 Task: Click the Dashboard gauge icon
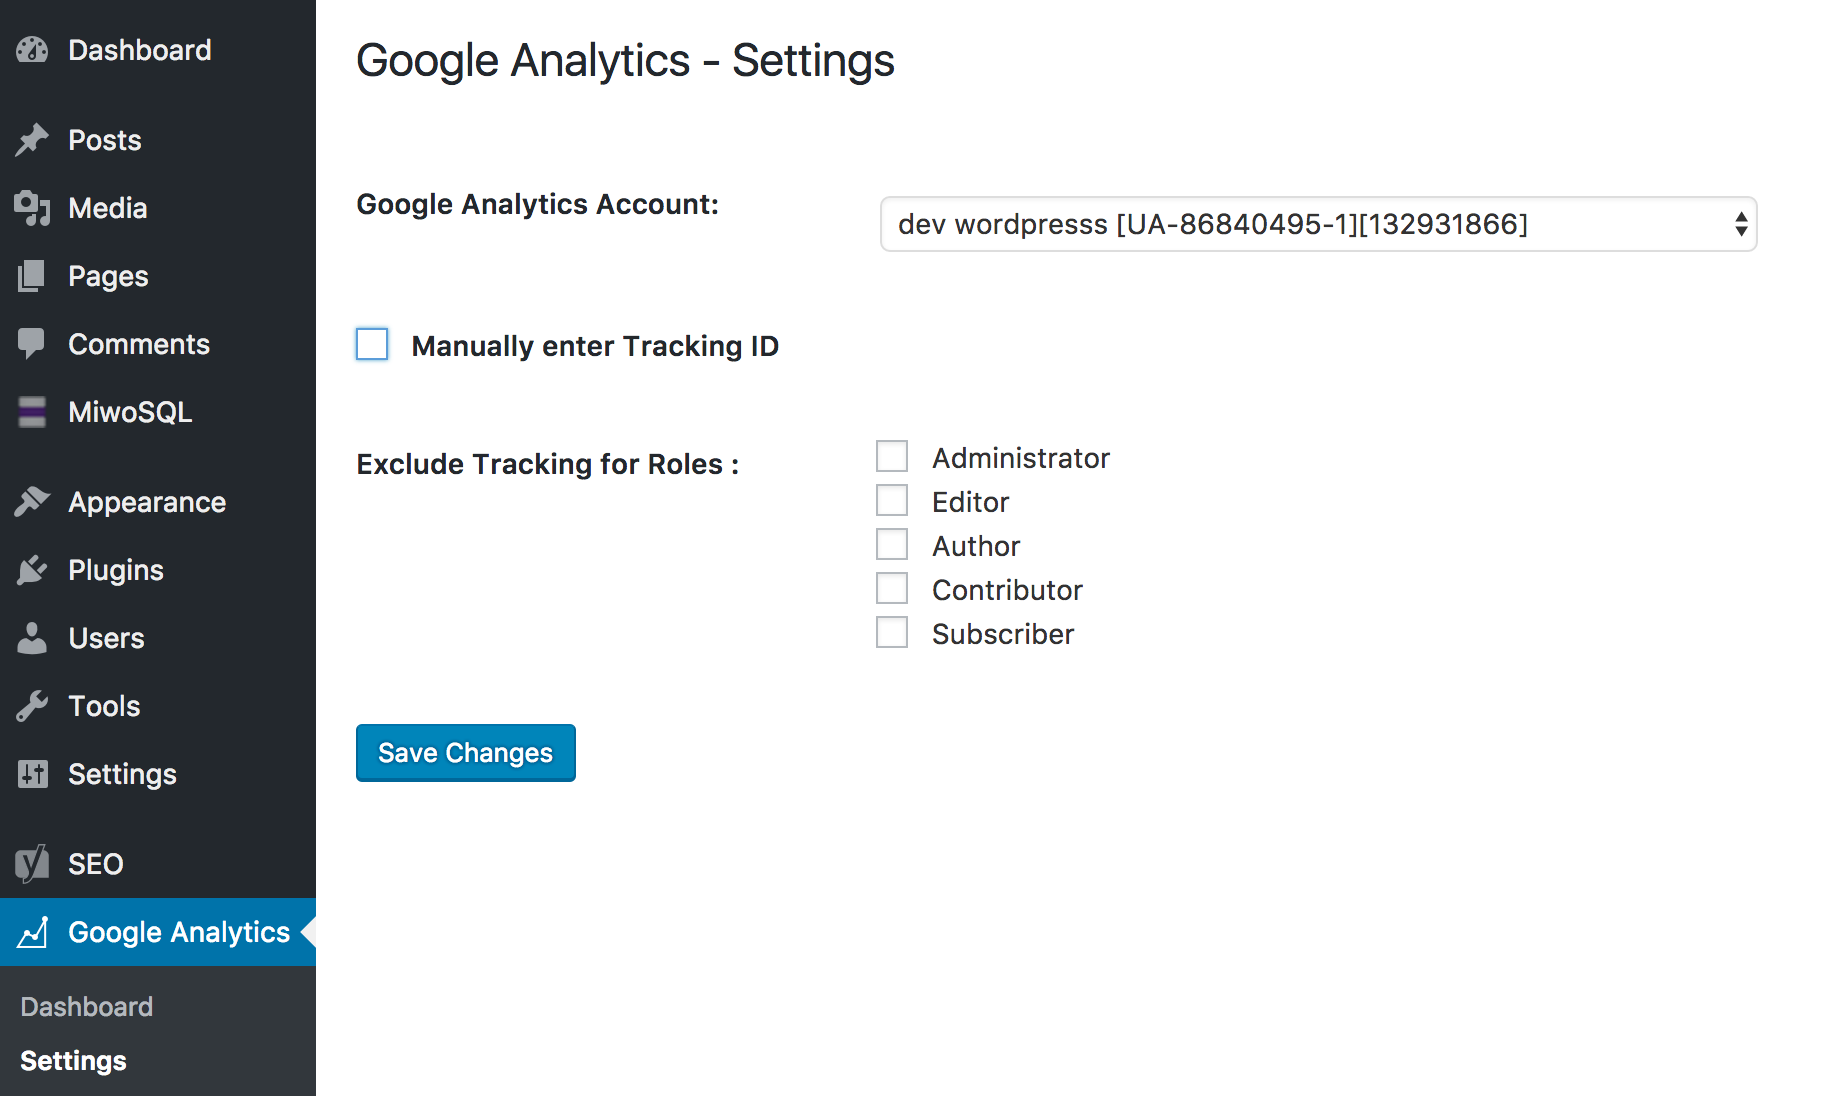pyautogui.click(x=32, y=50)
